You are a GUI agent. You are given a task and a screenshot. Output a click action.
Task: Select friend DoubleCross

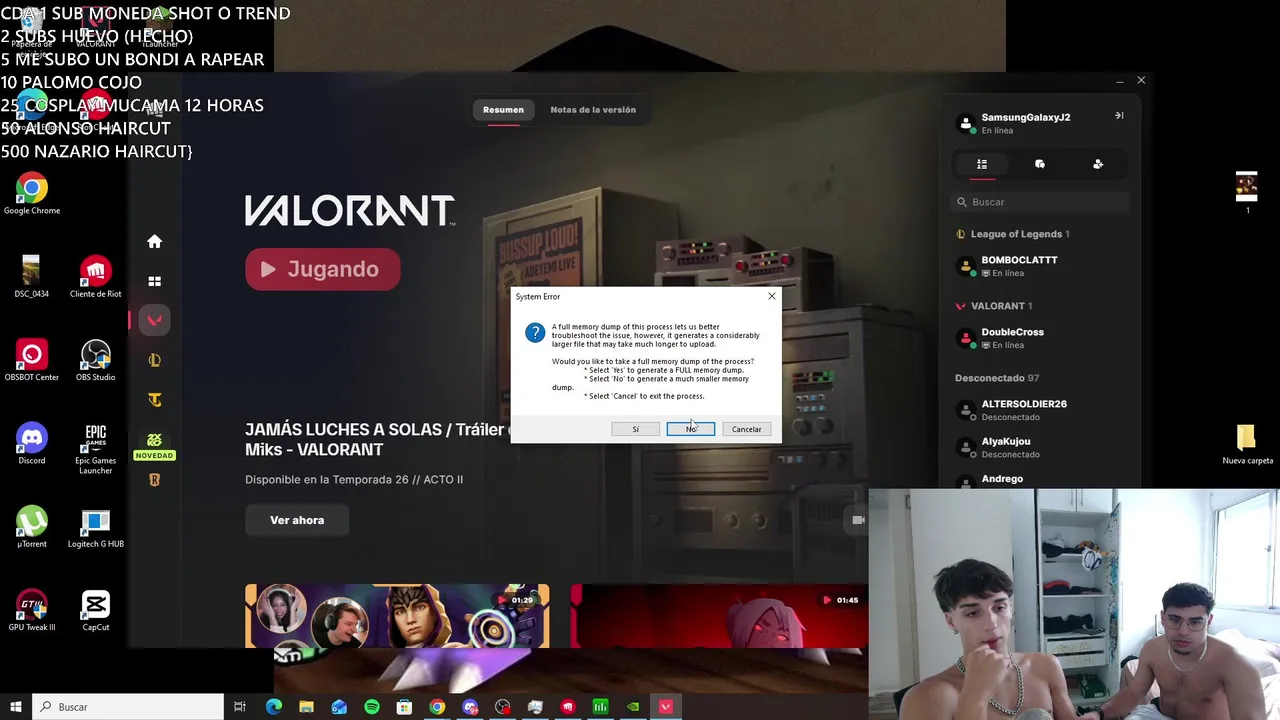click(1040, 338)
